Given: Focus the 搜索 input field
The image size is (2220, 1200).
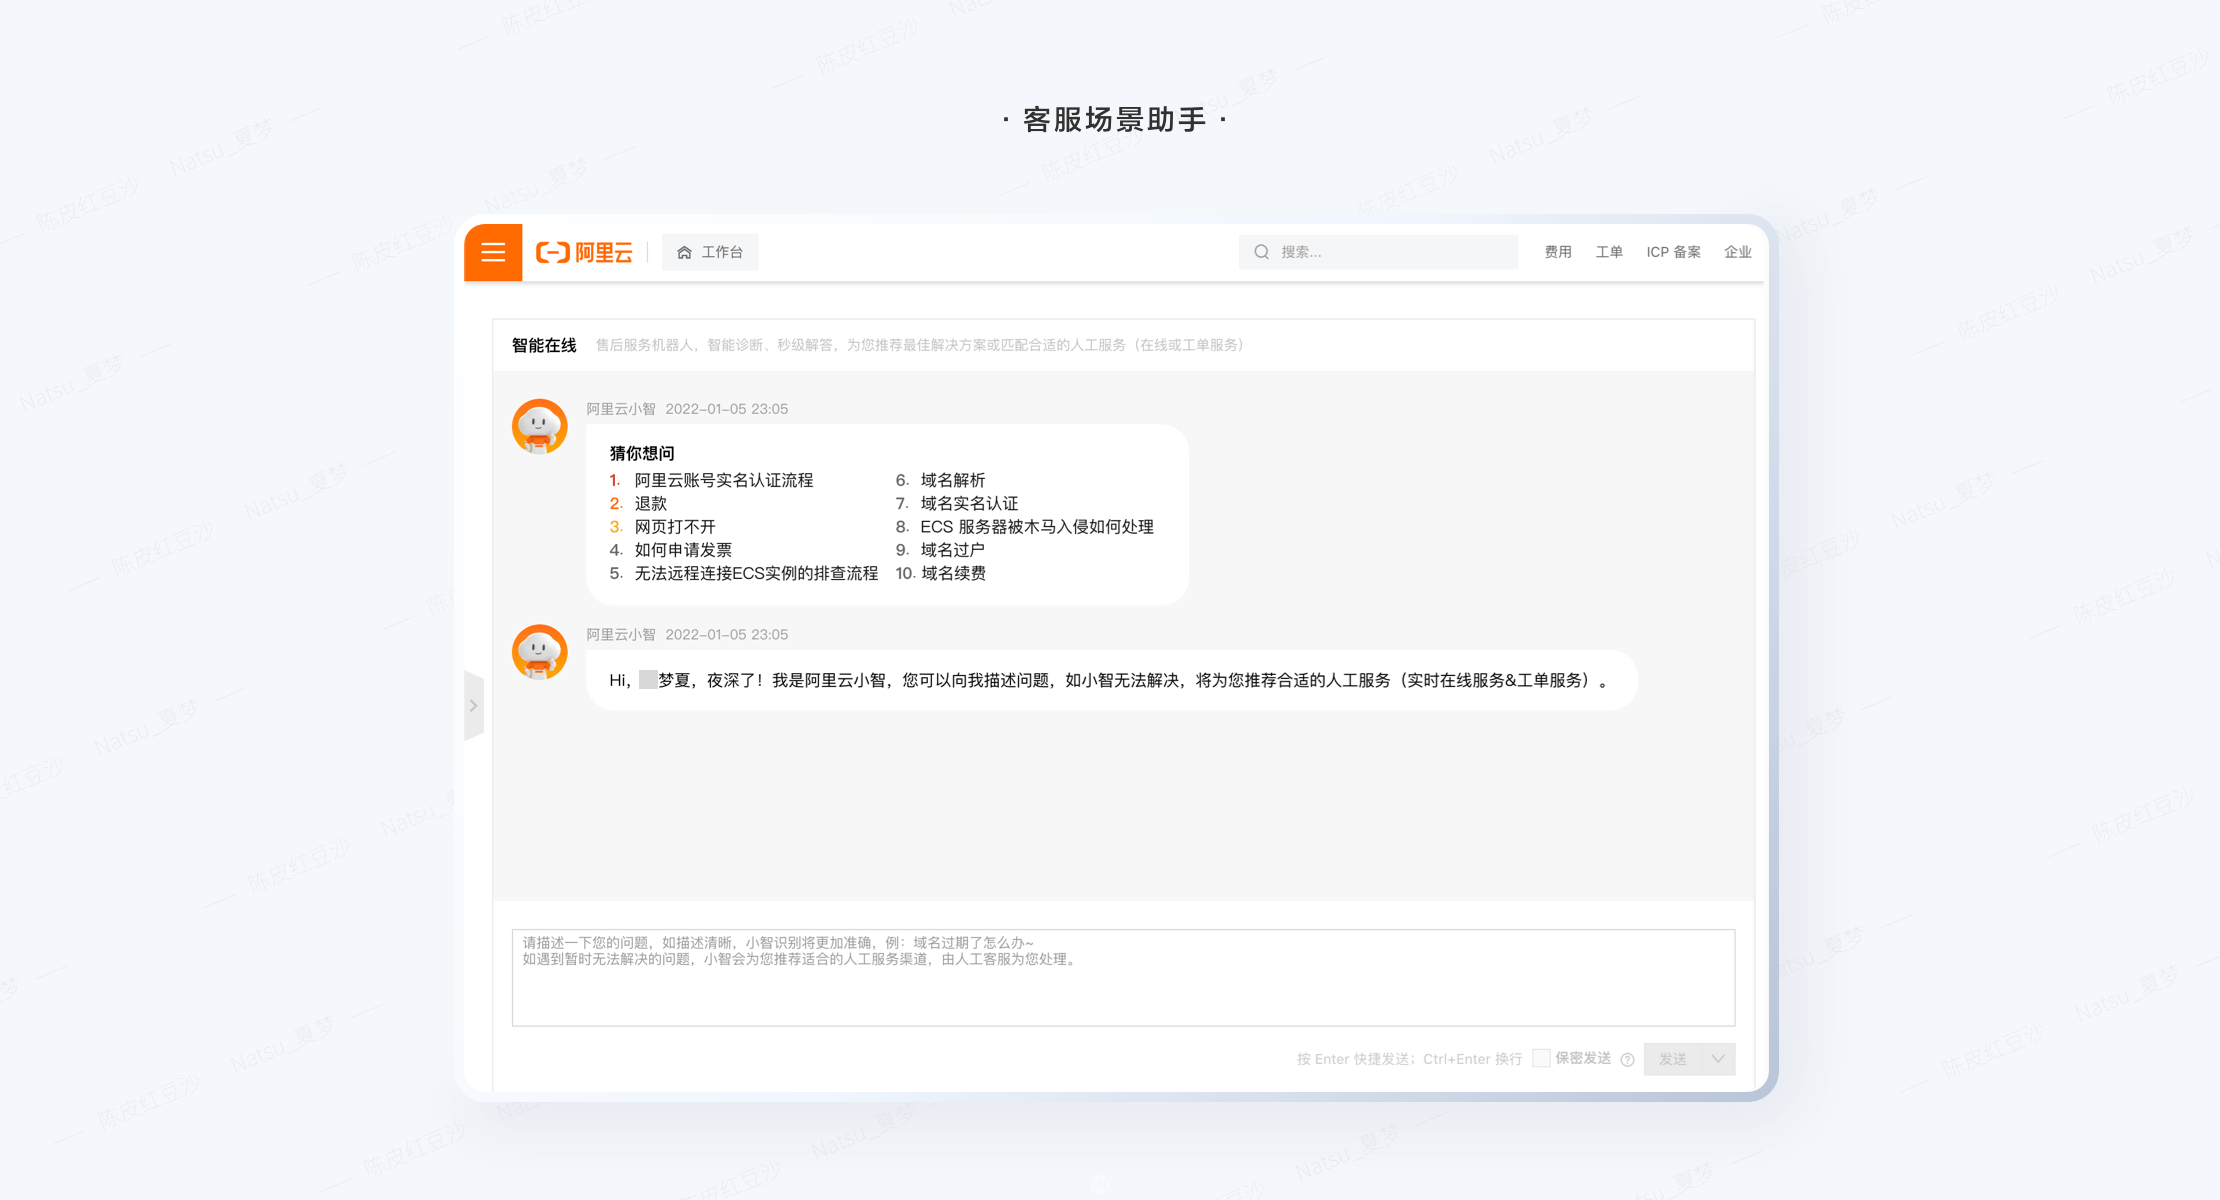Looking at the screenshot, I should coord(1378,252).
